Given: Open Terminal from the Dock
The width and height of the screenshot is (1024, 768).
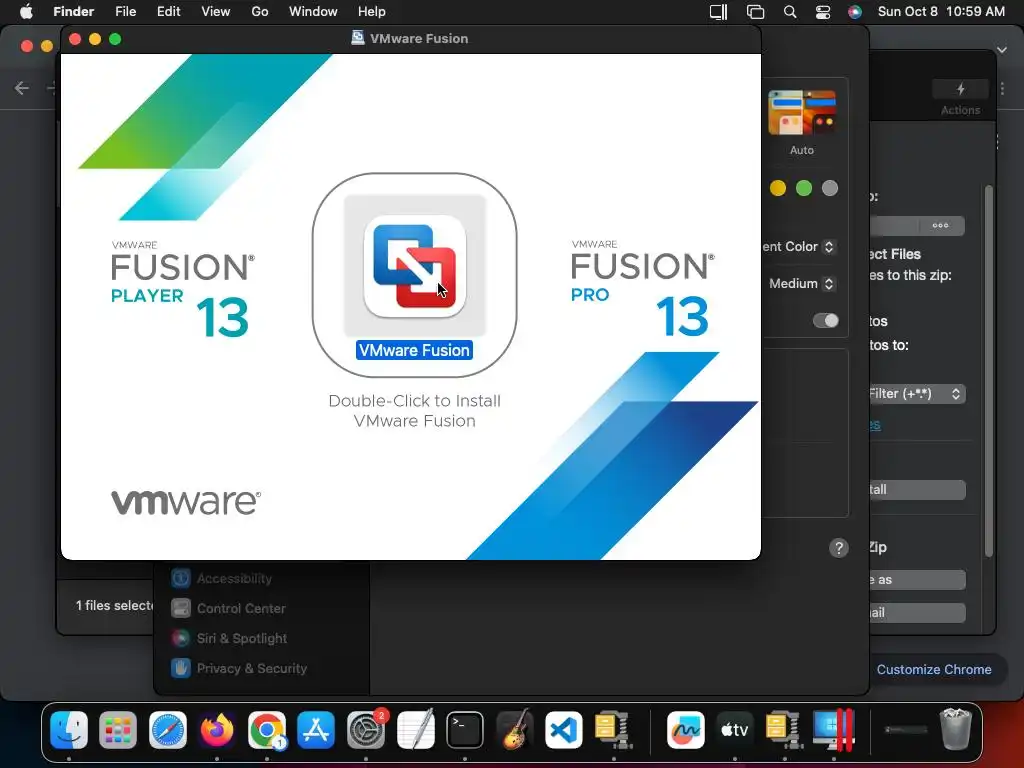Looking at the screenshot, I should pos(465,729).
